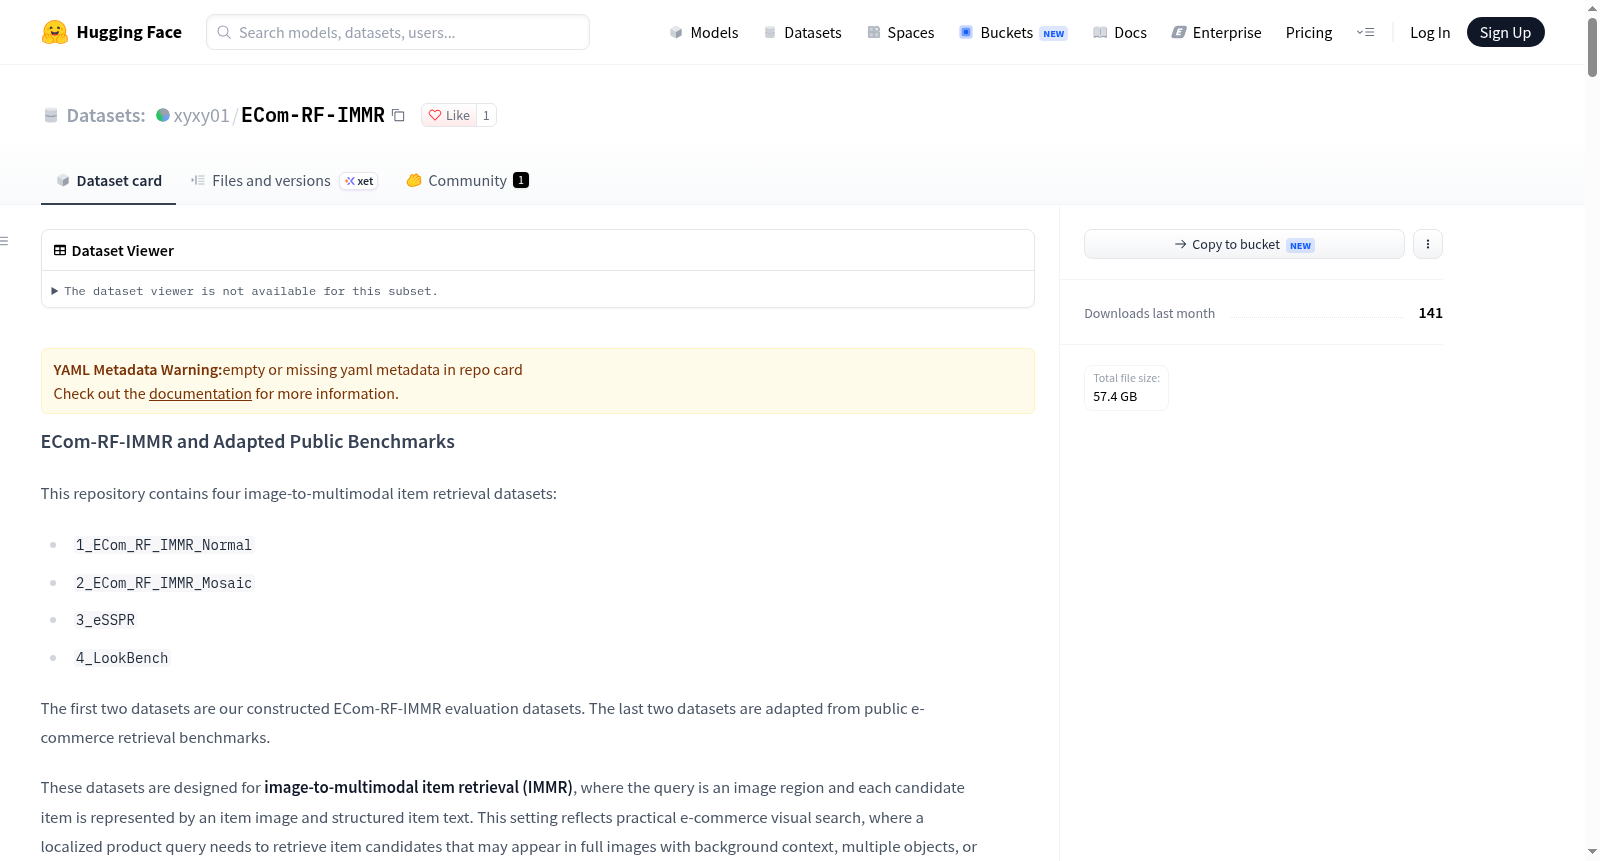
Task: Click the 1_ECom_RF_IMMR_Normal list item
Action: [x=164, y=545]
